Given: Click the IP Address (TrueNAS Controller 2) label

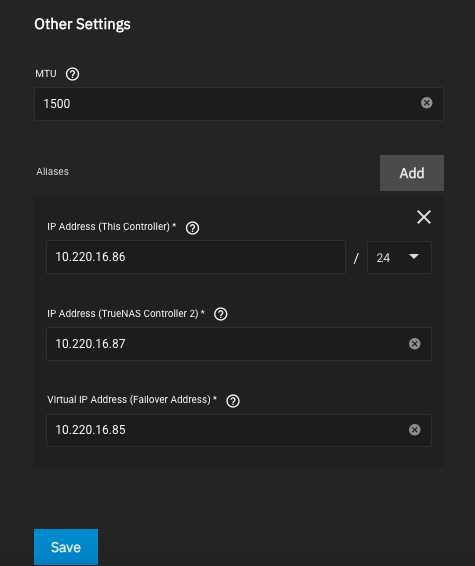Looking at the screenshot, I should [x=126, y=313].
